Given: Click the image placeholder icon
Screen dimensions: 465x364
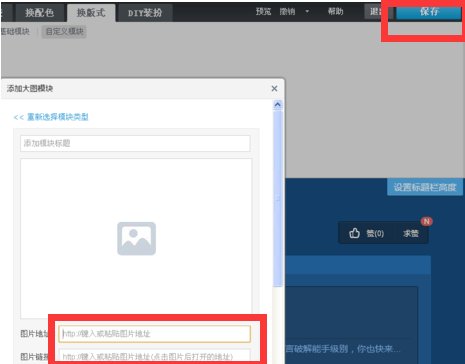Looking at the screenshot, I should pos(136,238).
